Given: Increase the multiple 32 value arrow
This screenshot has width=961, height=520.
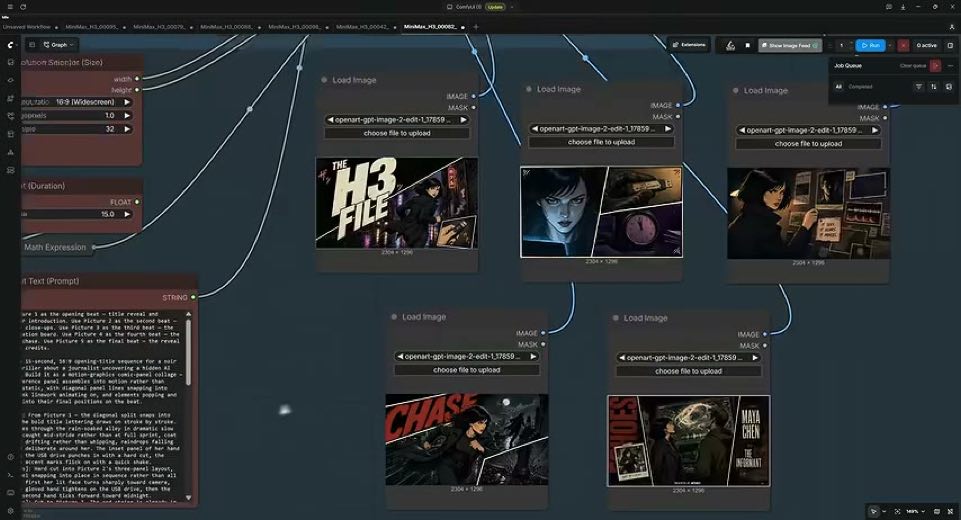Looking at the screenshot, I should click(127, 129).
